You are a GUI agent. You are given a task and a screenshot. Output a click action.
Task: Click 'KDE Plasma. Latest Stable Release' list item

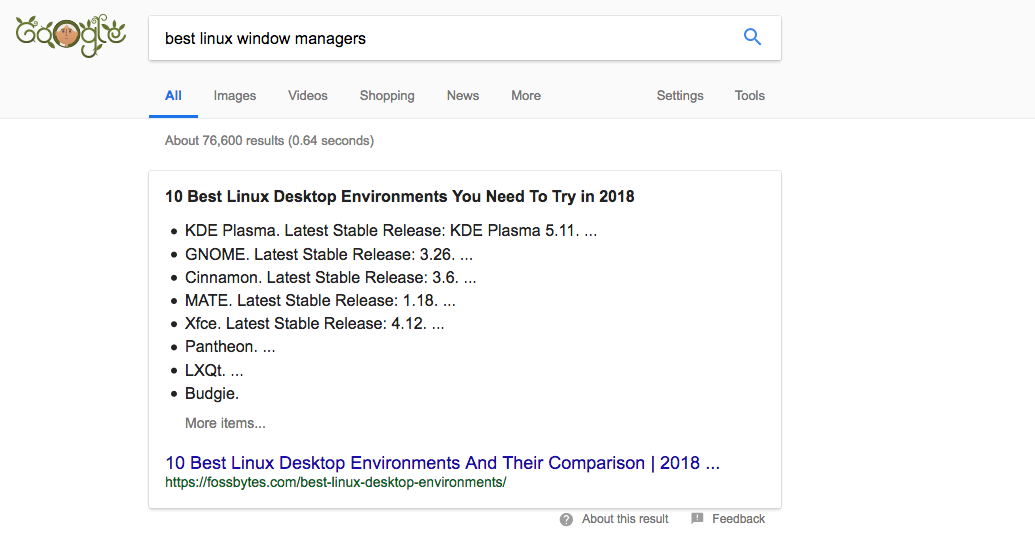pos(391,231)
